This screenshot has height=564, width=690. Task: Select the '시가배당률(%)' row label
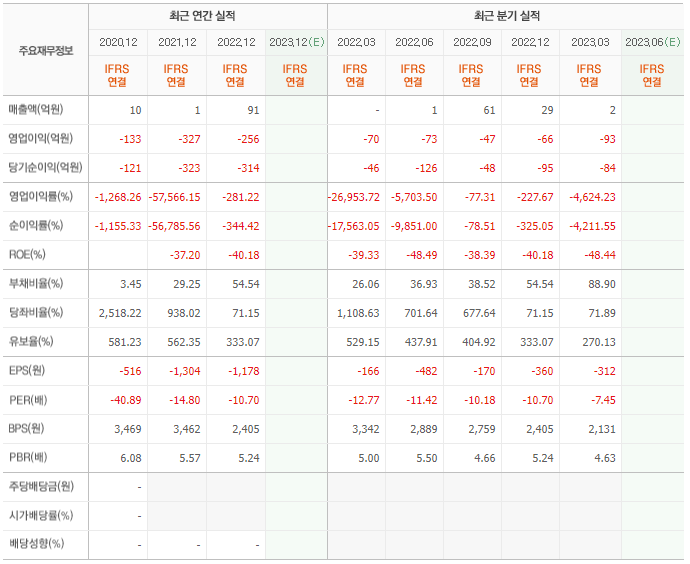pos(41,516)
